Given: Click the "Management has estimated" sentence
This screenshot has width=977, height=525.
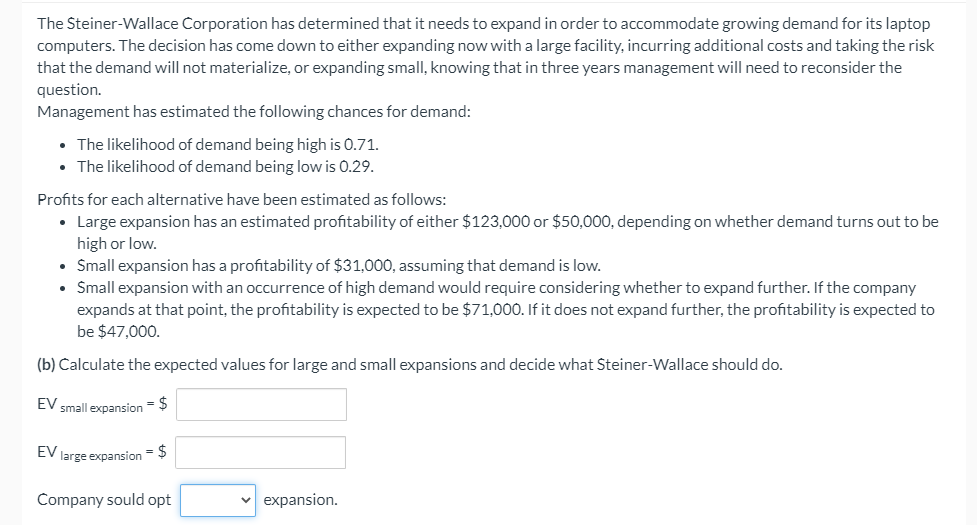Looking at the screenshot, I should tap(254, 111).
